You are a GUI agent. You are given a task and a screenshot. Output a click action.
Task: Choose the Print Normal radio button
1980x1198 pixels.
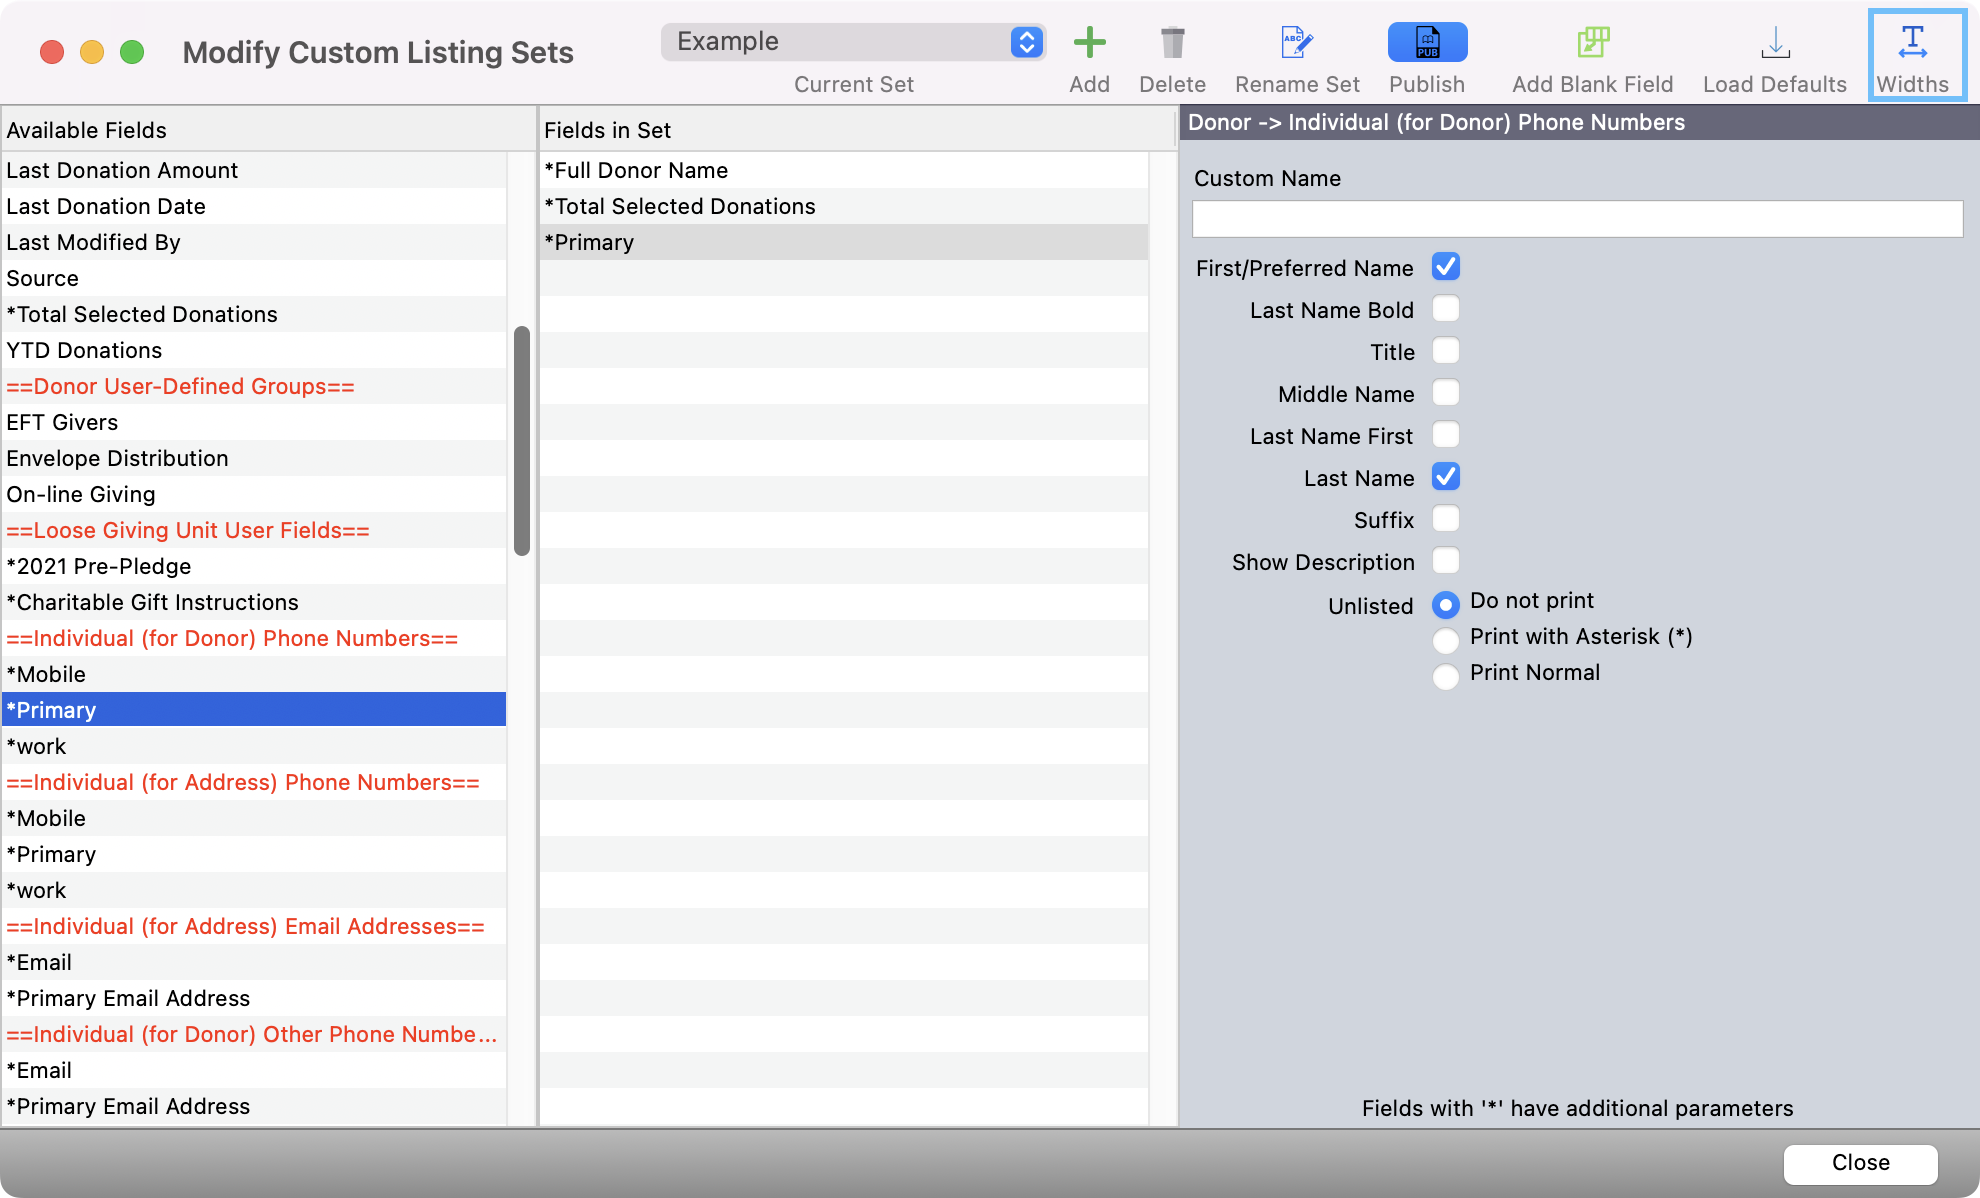click(x=1445, y=676)
